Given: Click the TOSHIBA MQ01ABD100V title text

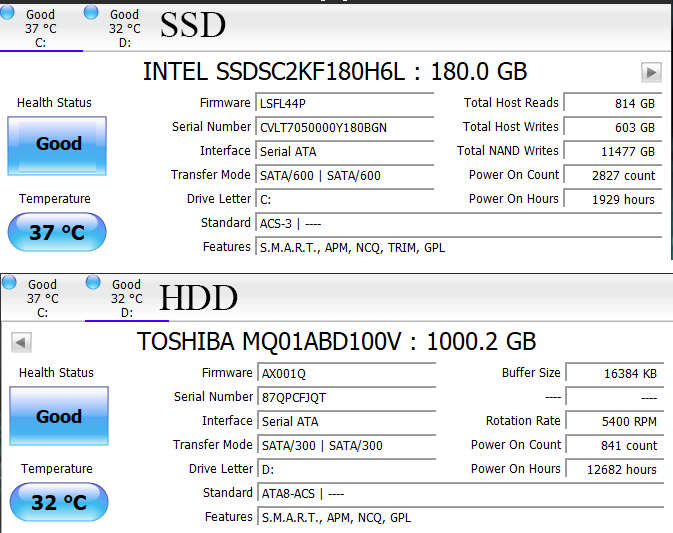Looking at the screenshot, I should (x=336, y=342).
